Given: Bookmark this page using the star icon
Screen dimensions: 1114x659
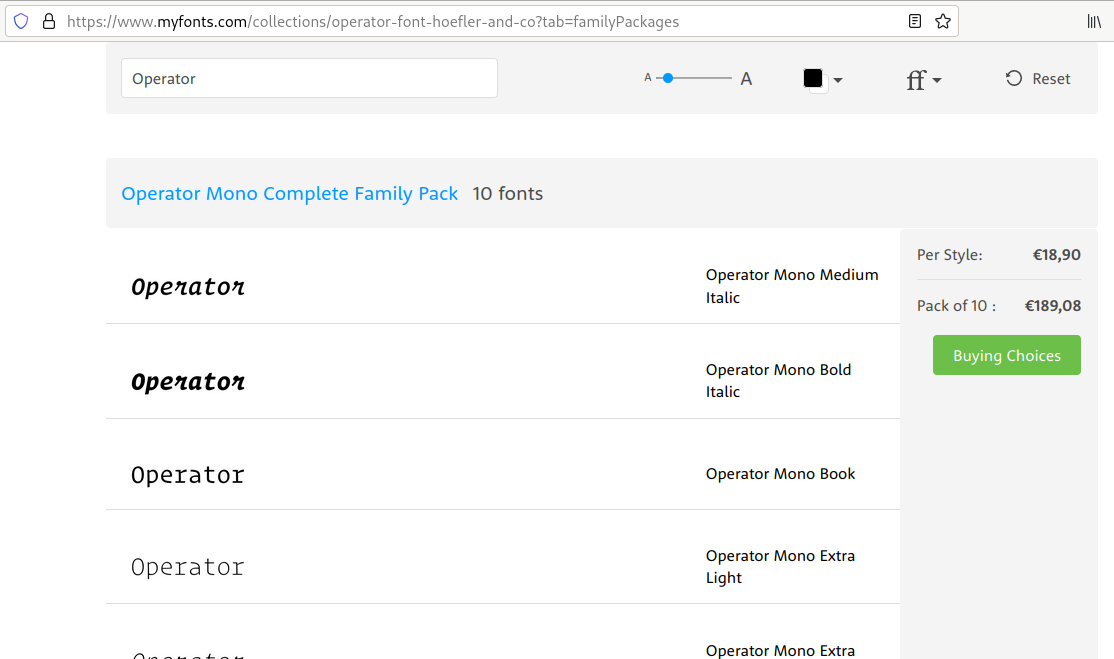Looking at the screenshot, I should tap(942, 20).
